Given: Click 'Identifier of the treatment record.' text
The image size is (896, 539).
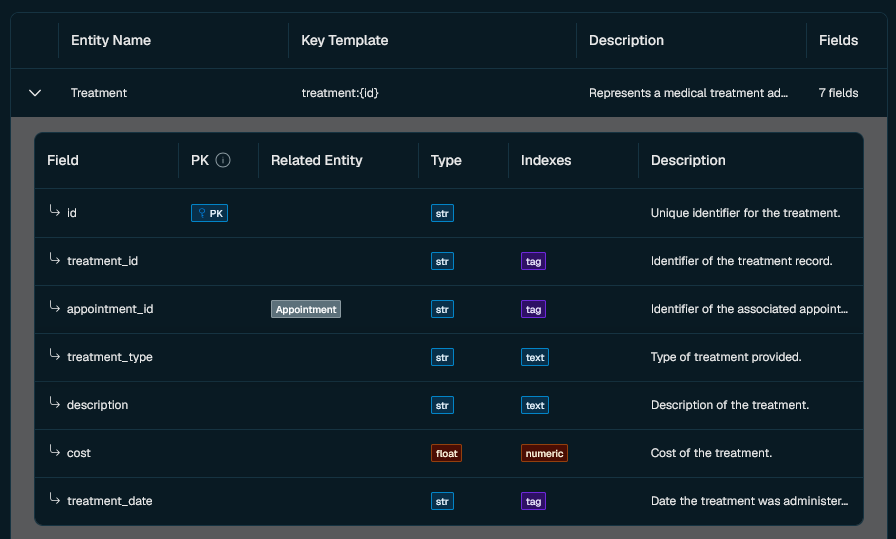Looking at the screenshot, I should point(741,261).
